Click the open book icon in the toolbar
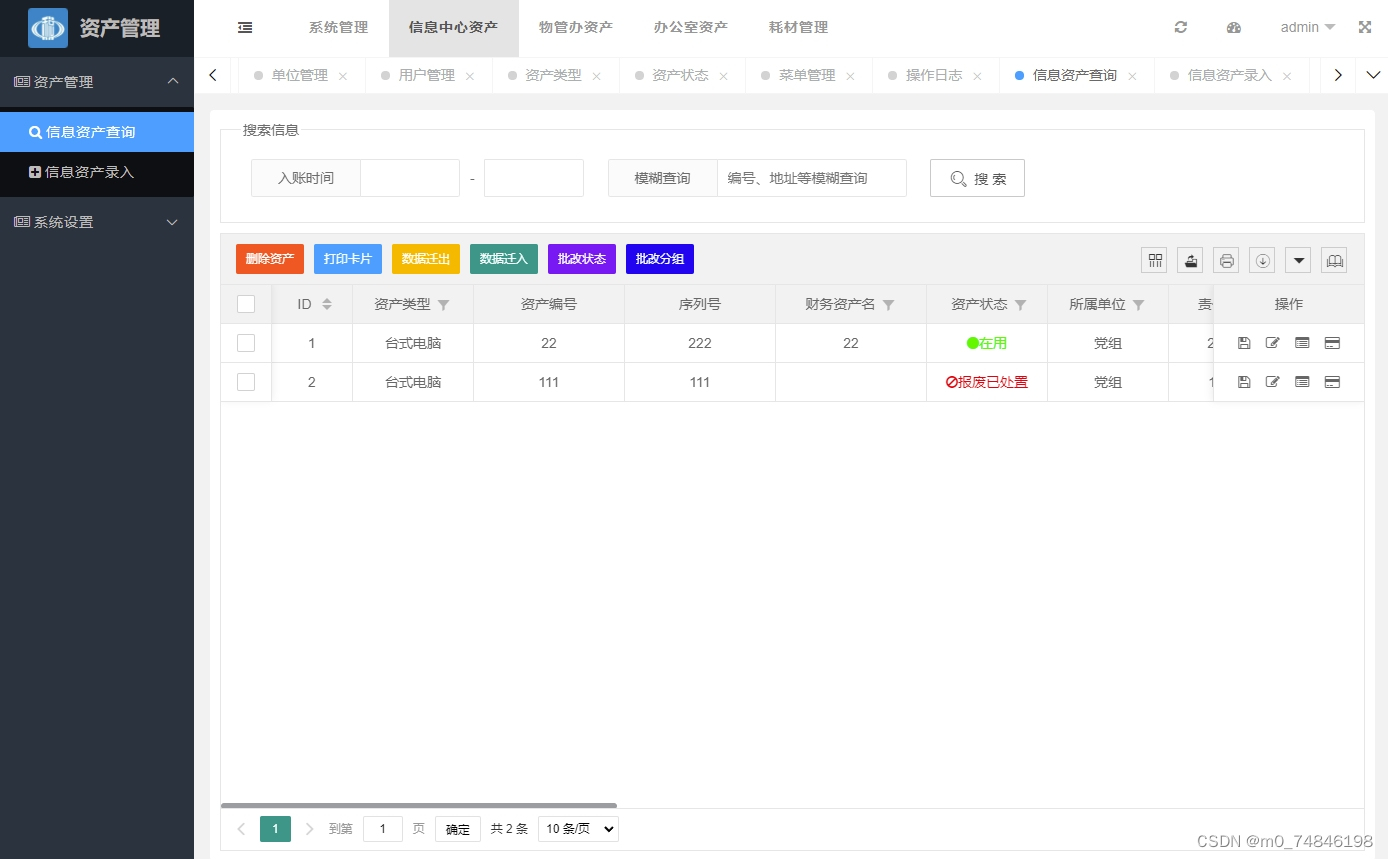Image resolution: width=1388 pixels, height=859 pixels. click(x=1334, y=260)
